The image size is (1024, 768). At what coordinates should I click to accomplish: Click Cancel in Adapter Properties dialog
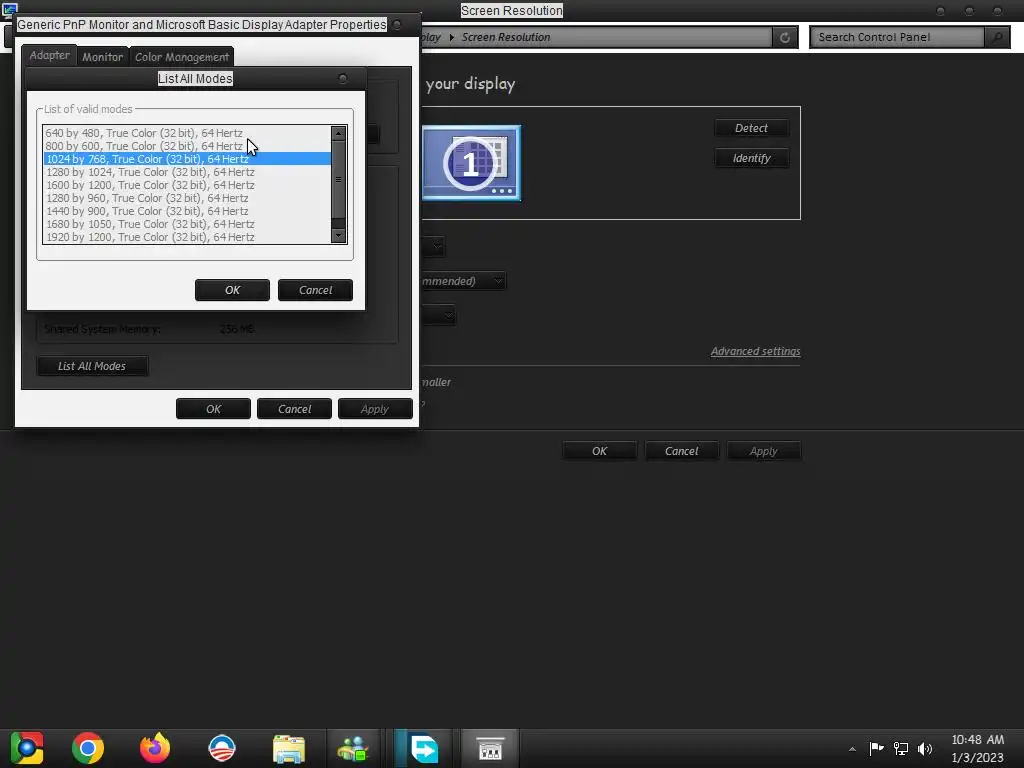[x=295, y=409]
